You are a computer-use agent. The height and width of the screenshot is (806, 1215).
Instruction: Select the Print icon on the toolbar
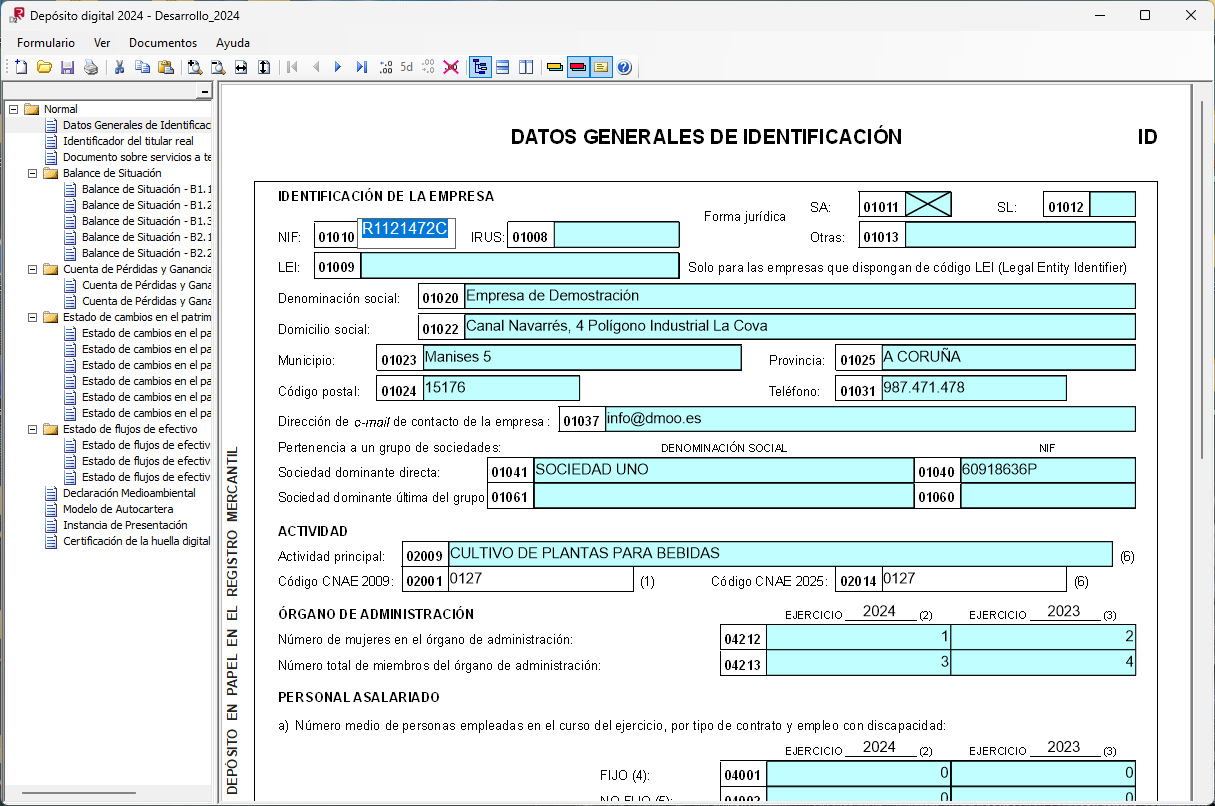[89, 67]
